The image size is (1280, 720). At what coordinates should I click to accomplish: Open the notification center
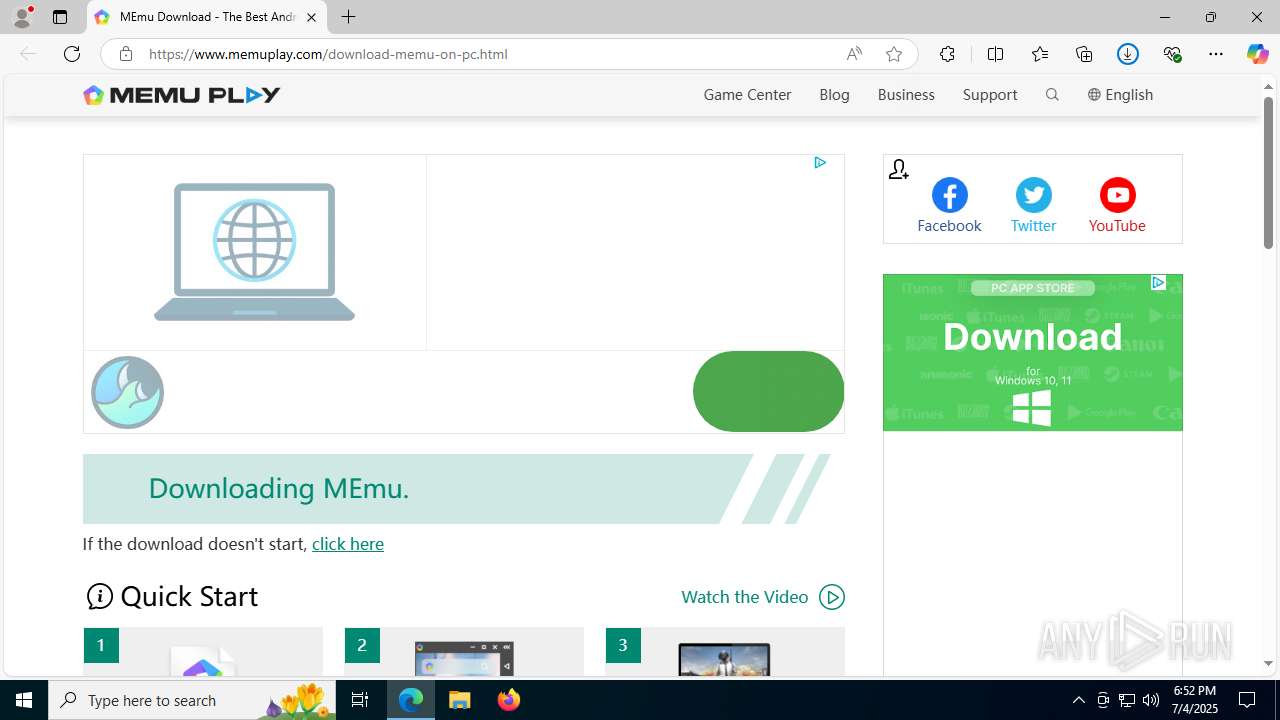pos(1247,700)
